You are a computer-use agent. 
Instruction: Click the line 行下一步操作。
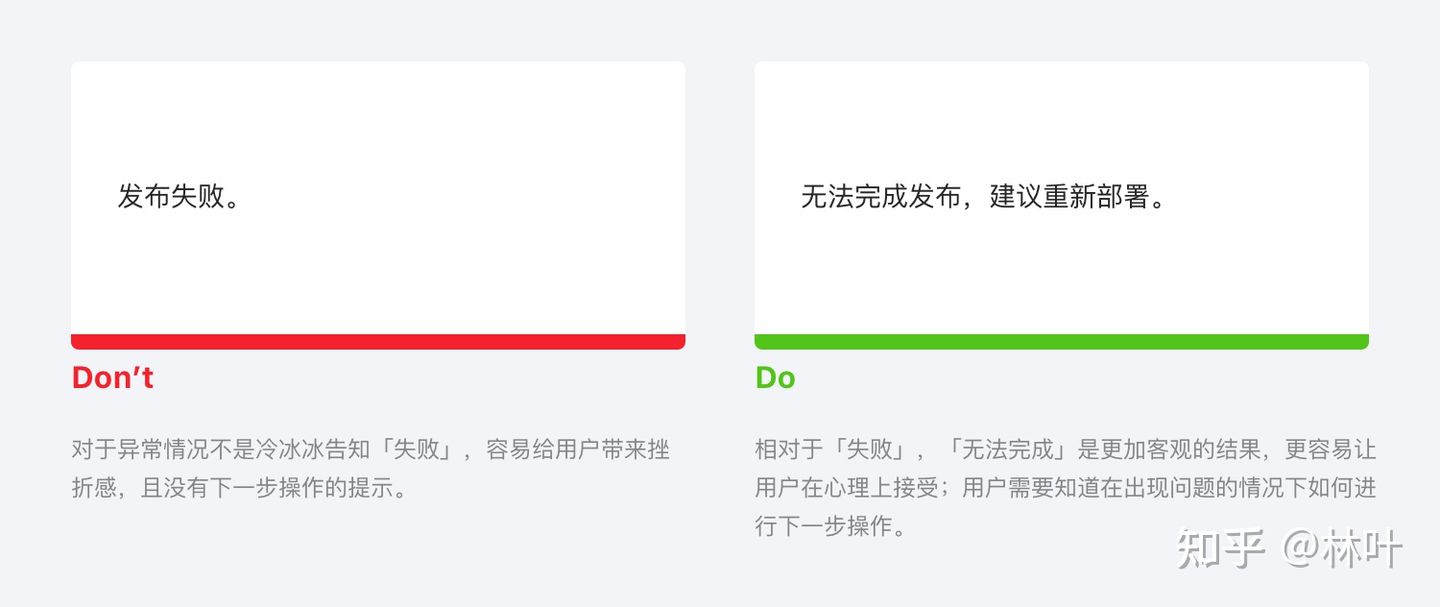pos(831,526)
